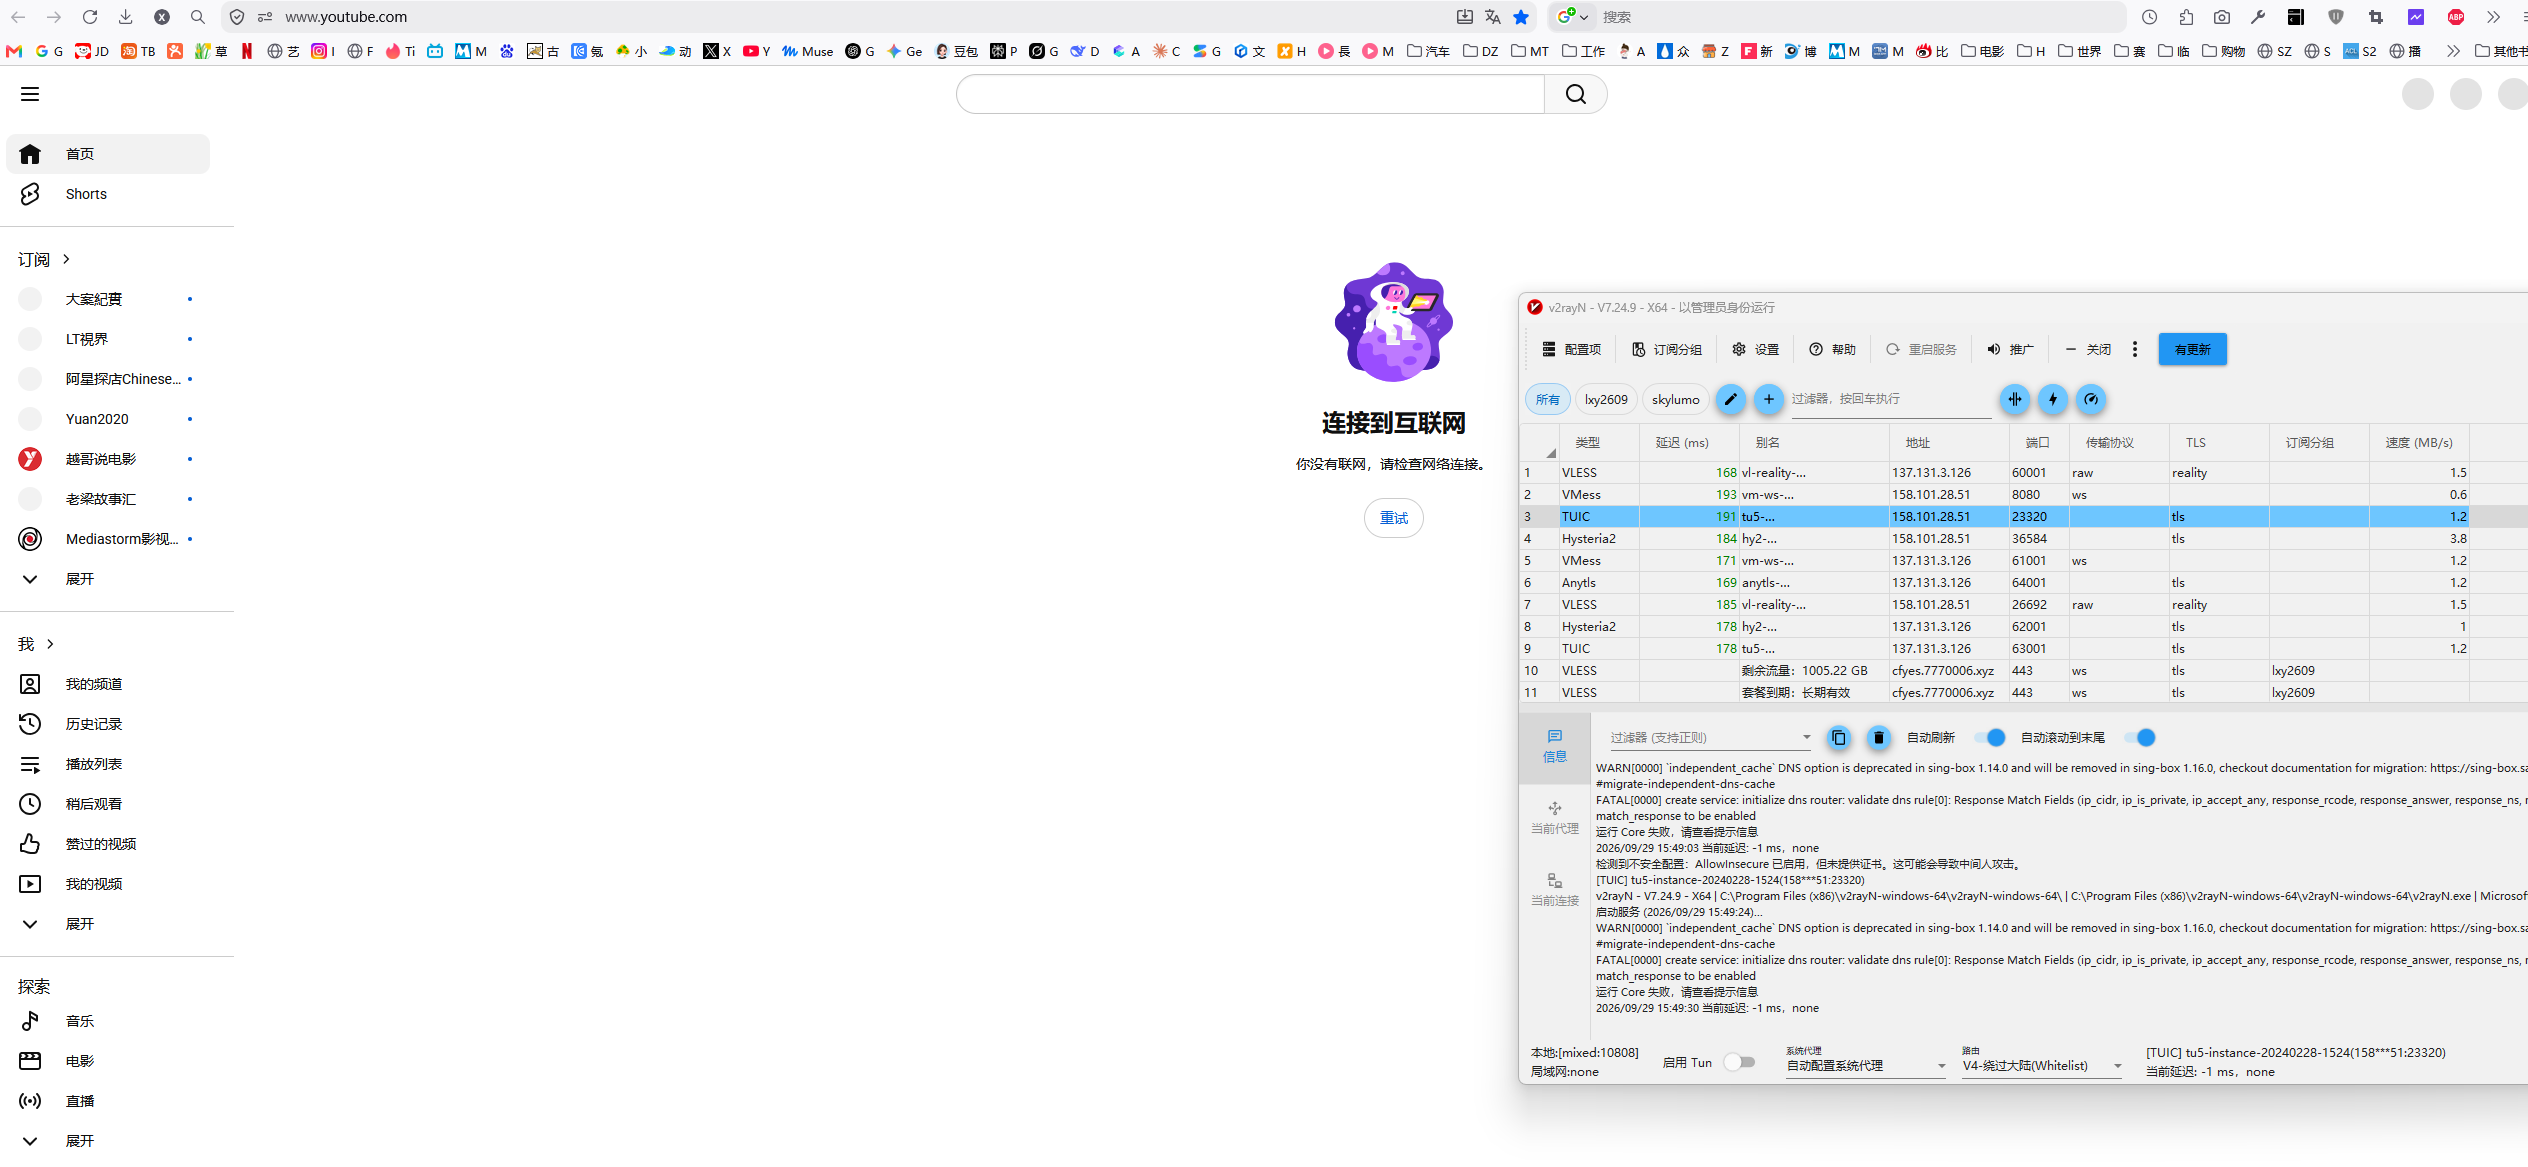Click the 重试 retry button
The image size is (2528, 1167).
coord(1393,518)
